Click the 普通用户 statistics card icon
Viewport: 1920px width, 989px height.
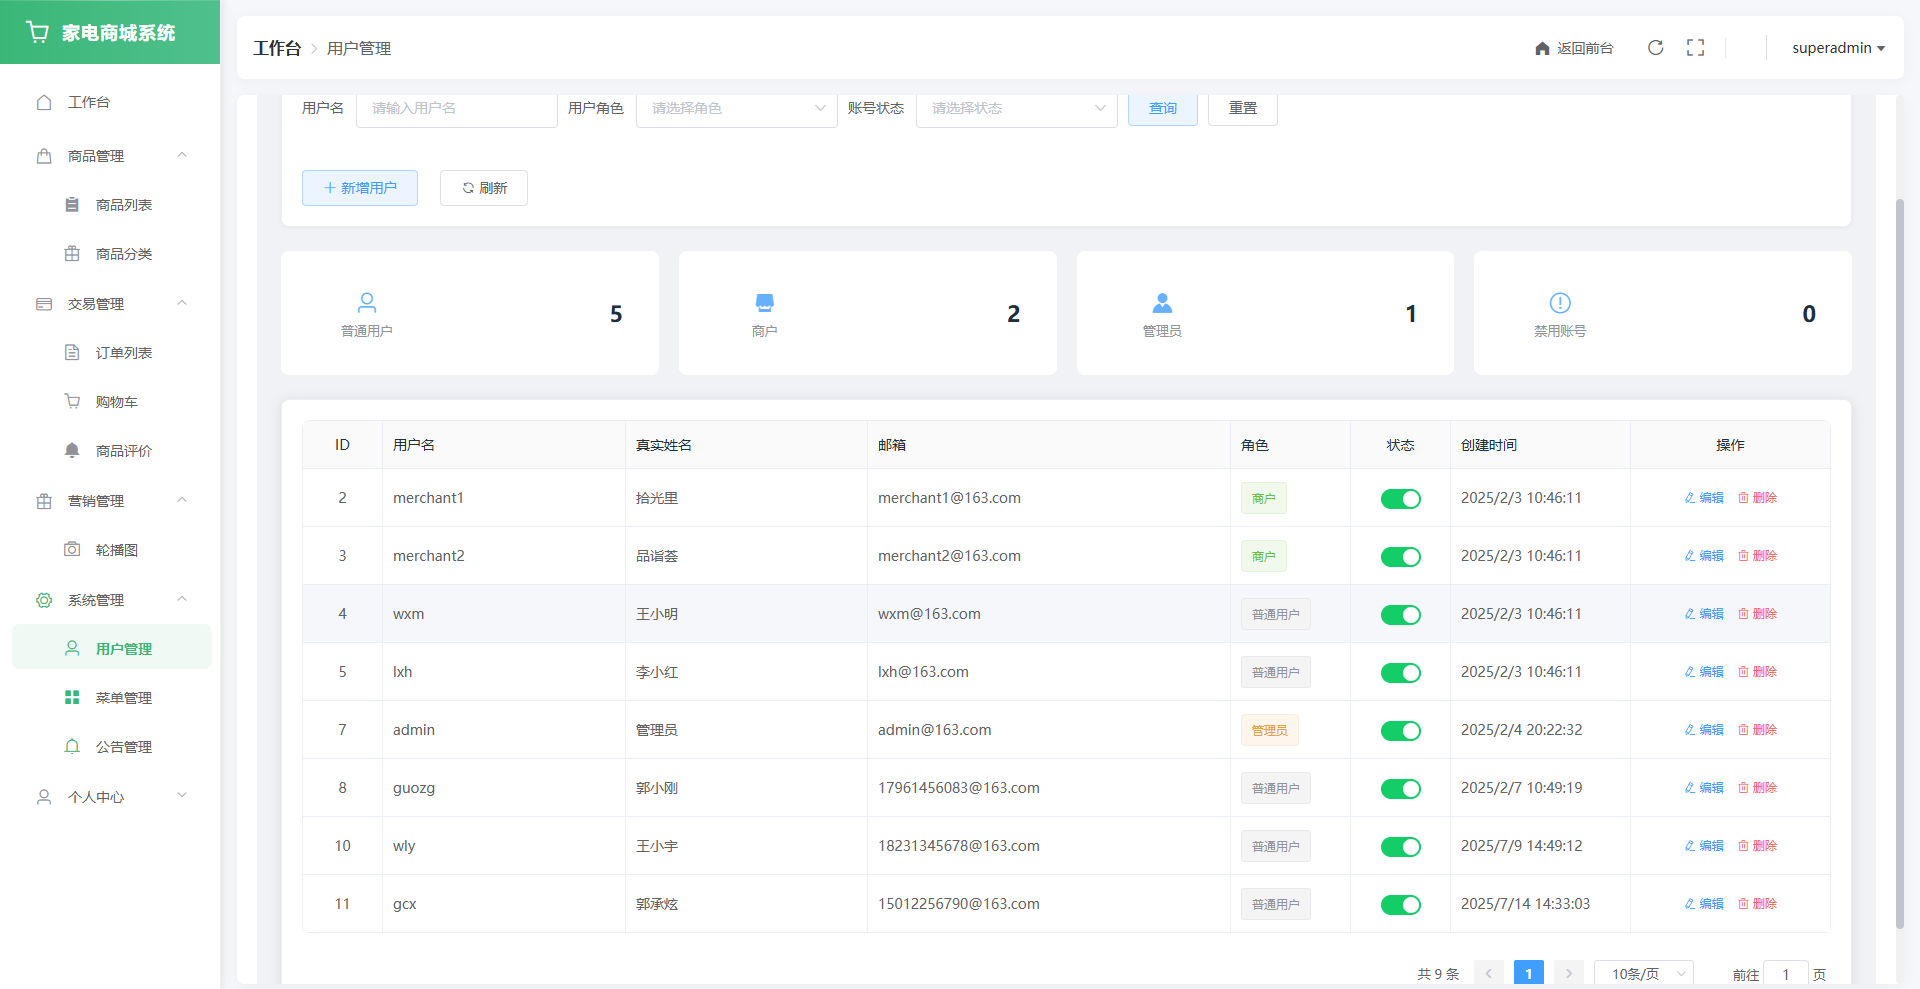click(x=367, y=302)
